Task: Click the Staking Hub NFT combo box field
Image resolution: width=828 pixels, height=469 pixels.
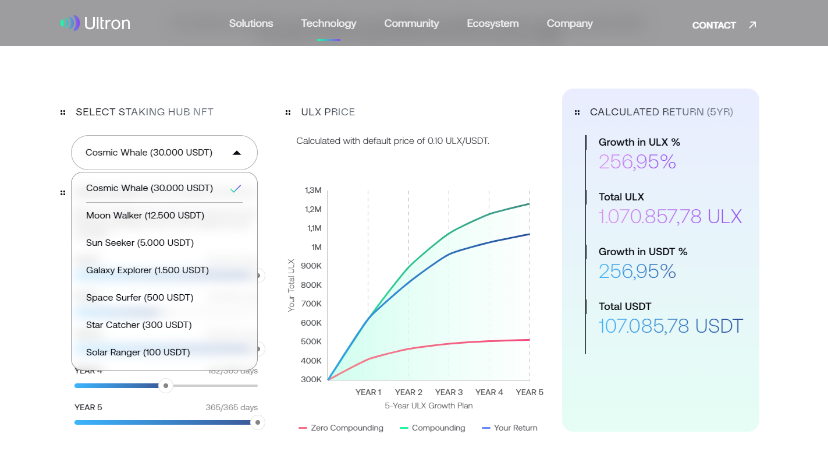Action: click(164, 153)
